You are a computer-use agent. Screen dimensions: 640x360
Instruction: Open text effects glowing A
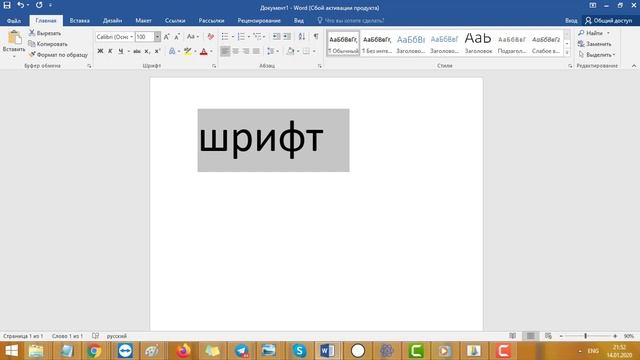[x=172, y=51]
